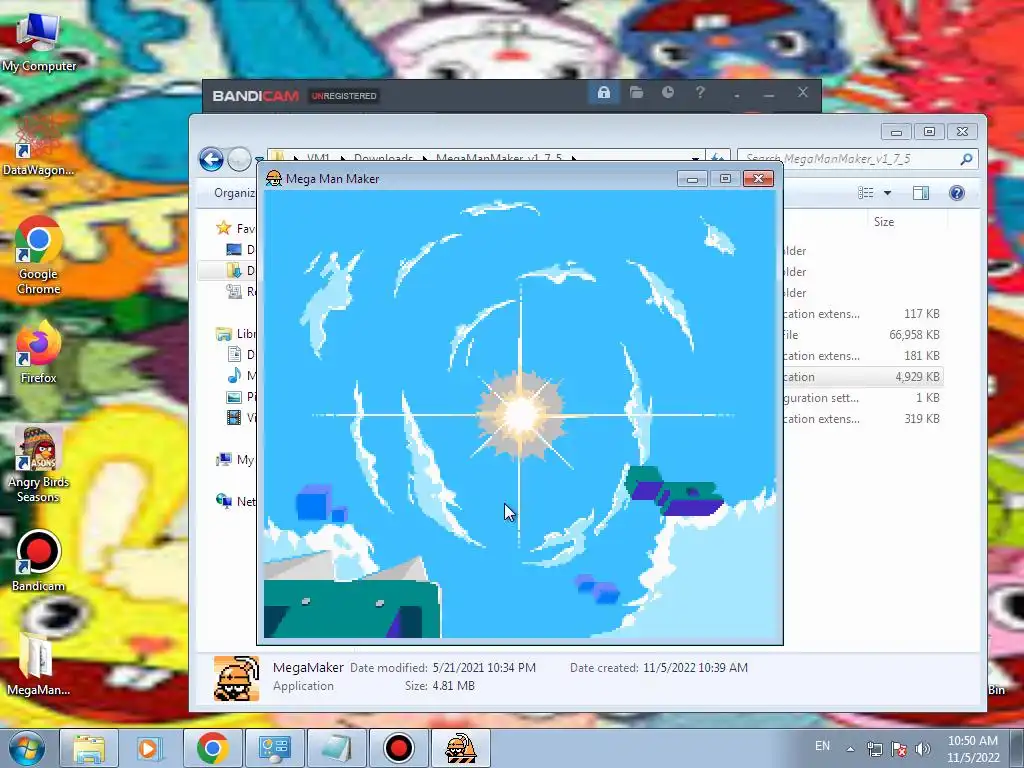Open Media Player taskbar icon
This screenshot has height=768, width=1024.
pyautogui.click(x=150, y=748)
